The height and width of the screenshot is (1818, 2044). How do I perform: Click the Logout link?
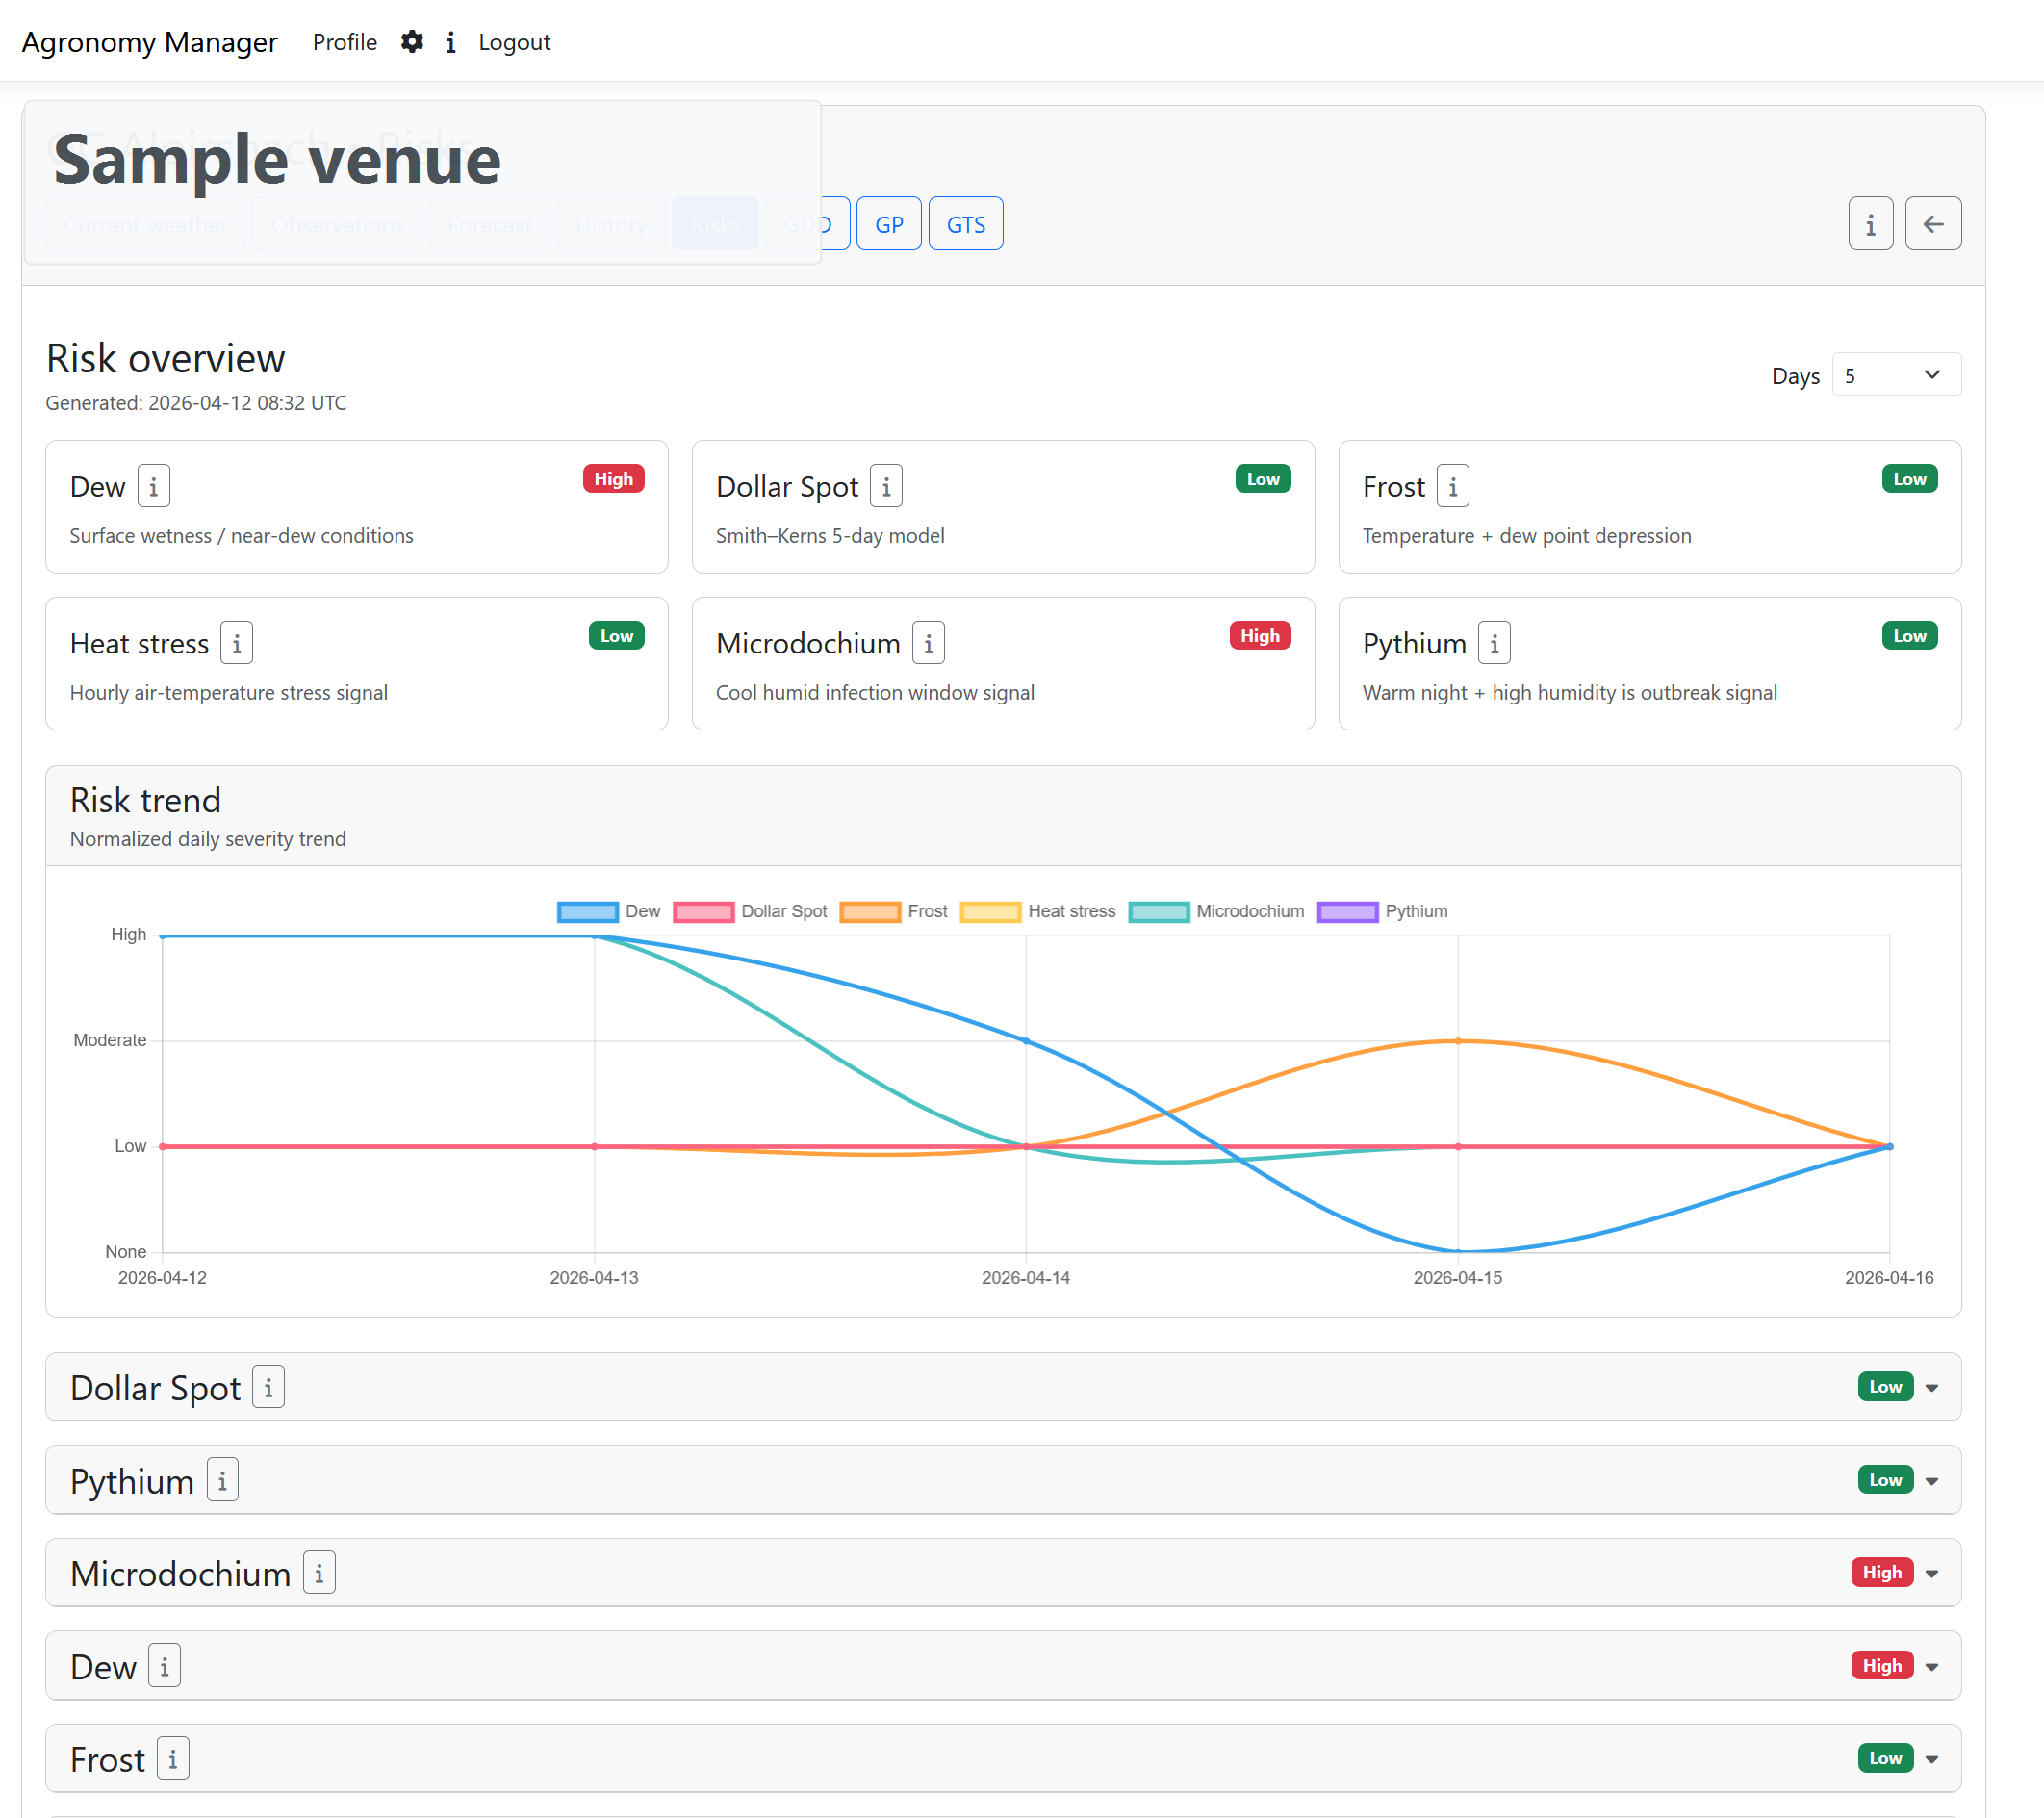click(x=514, y=42)
